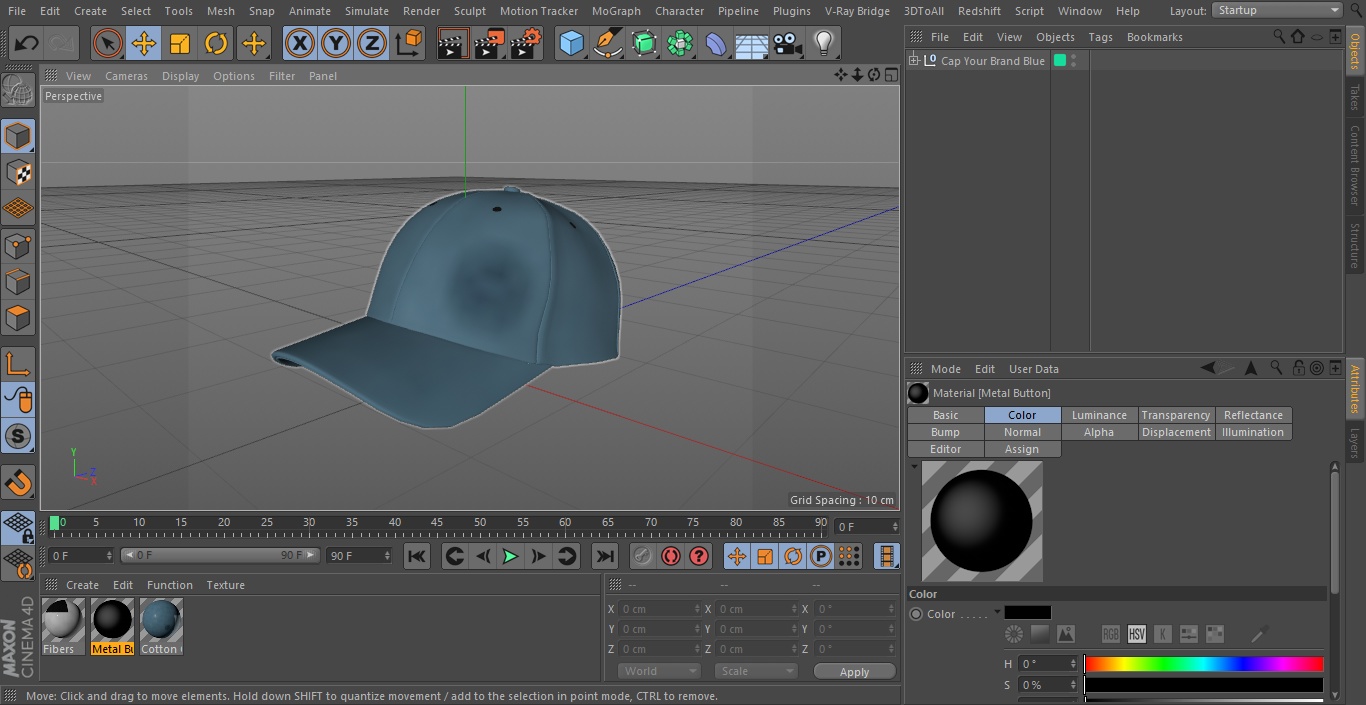Open the Scale mode dropdown
This screenshot has height=705, width=1366.
point(755,671)
